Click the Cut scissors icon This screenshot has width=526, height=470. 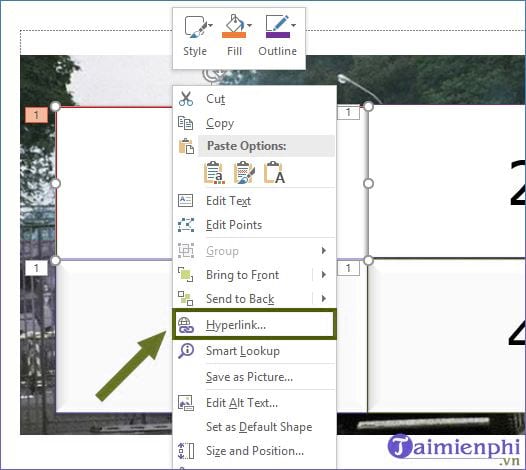(186, 99)
